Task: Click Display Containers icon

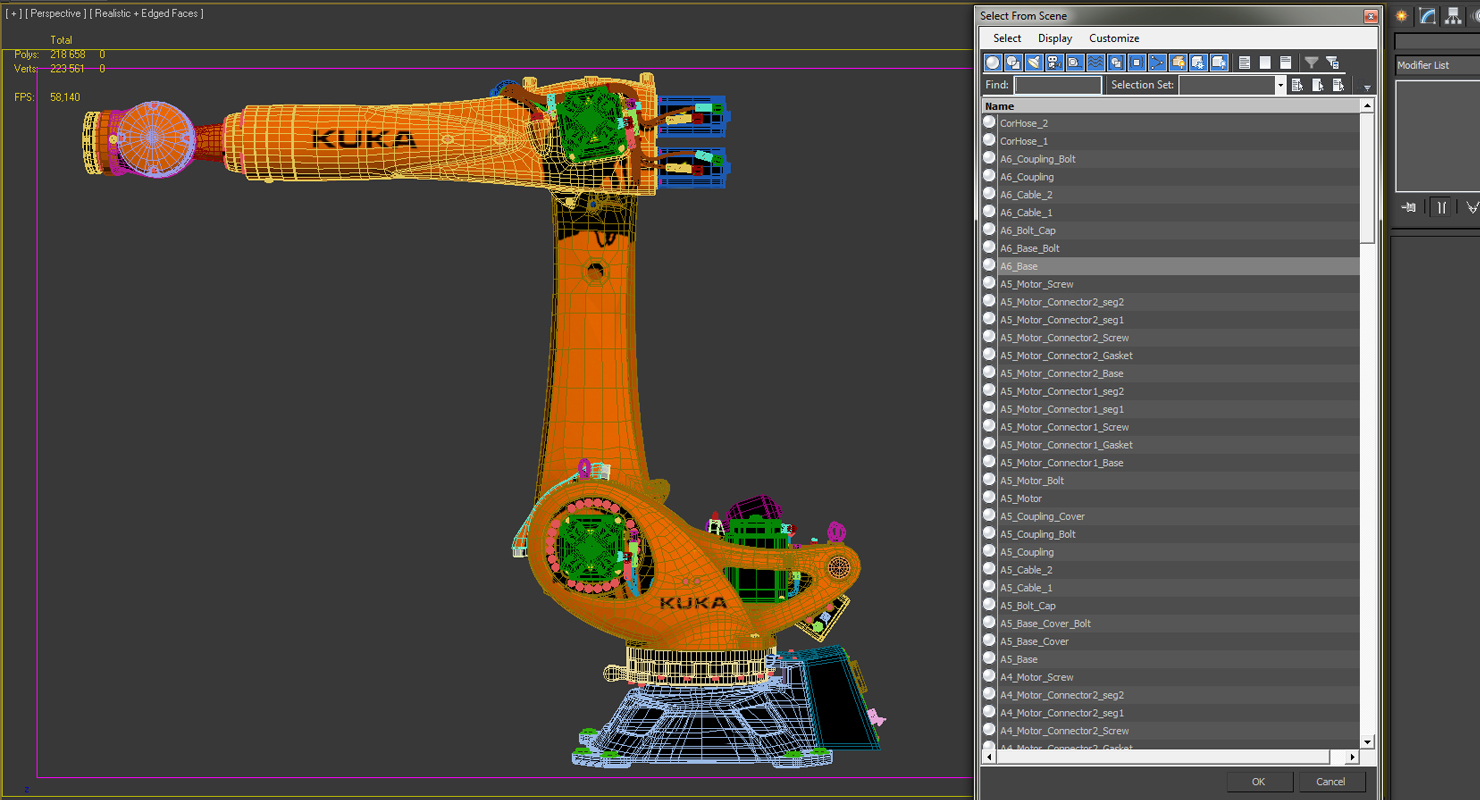Action: pos(1178,62)
